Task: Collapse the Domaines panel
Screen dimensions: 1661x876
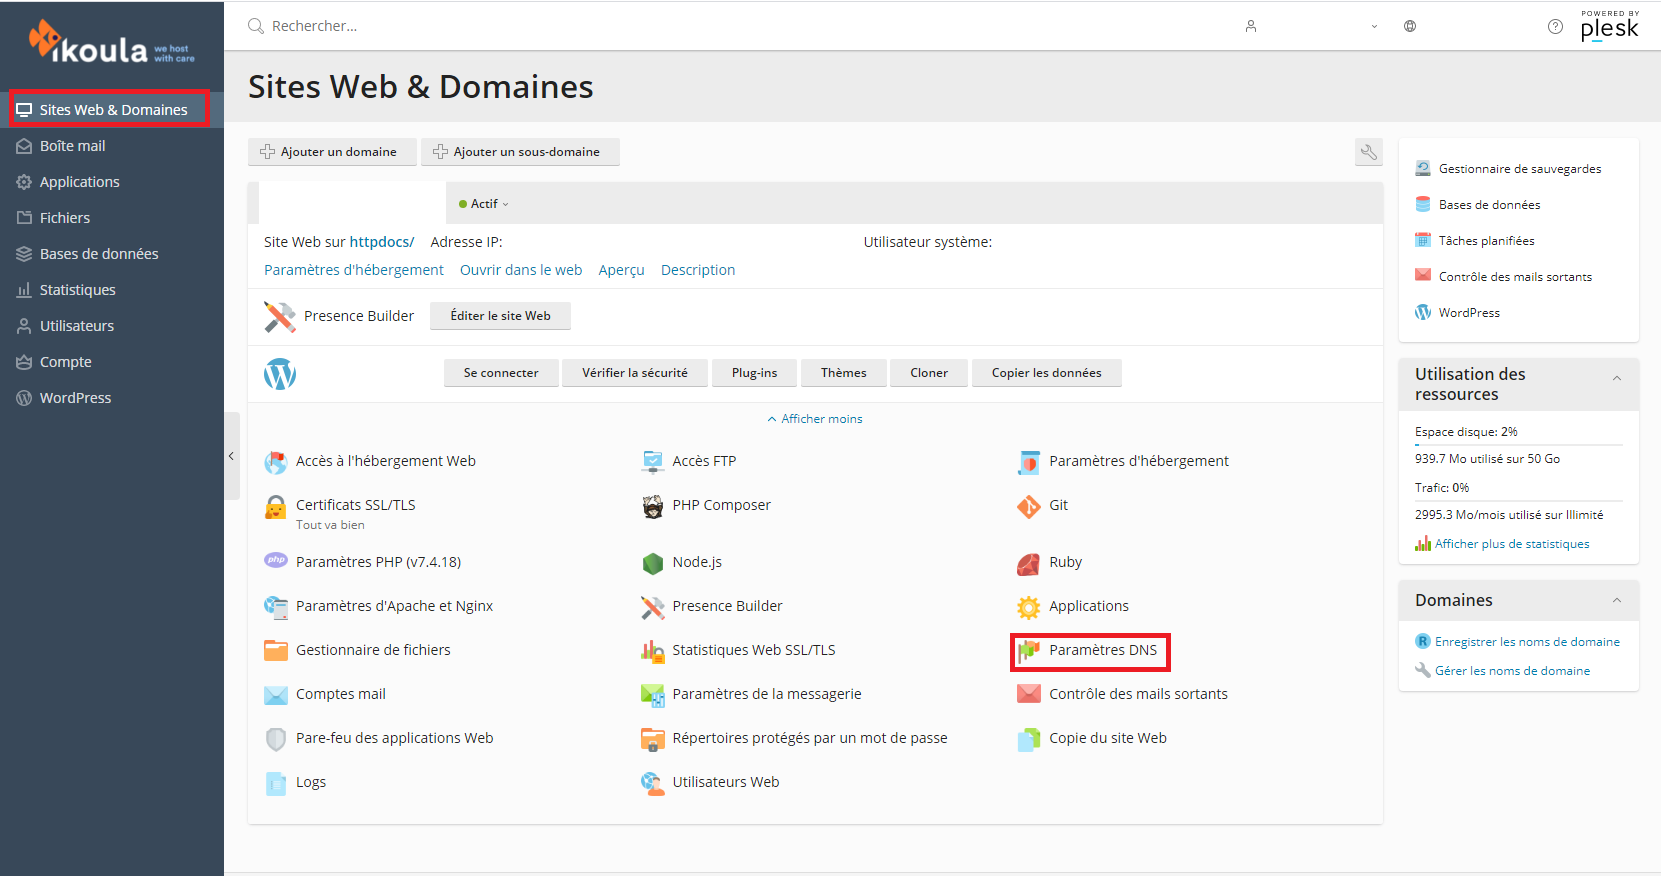Action: (1617, 600)
